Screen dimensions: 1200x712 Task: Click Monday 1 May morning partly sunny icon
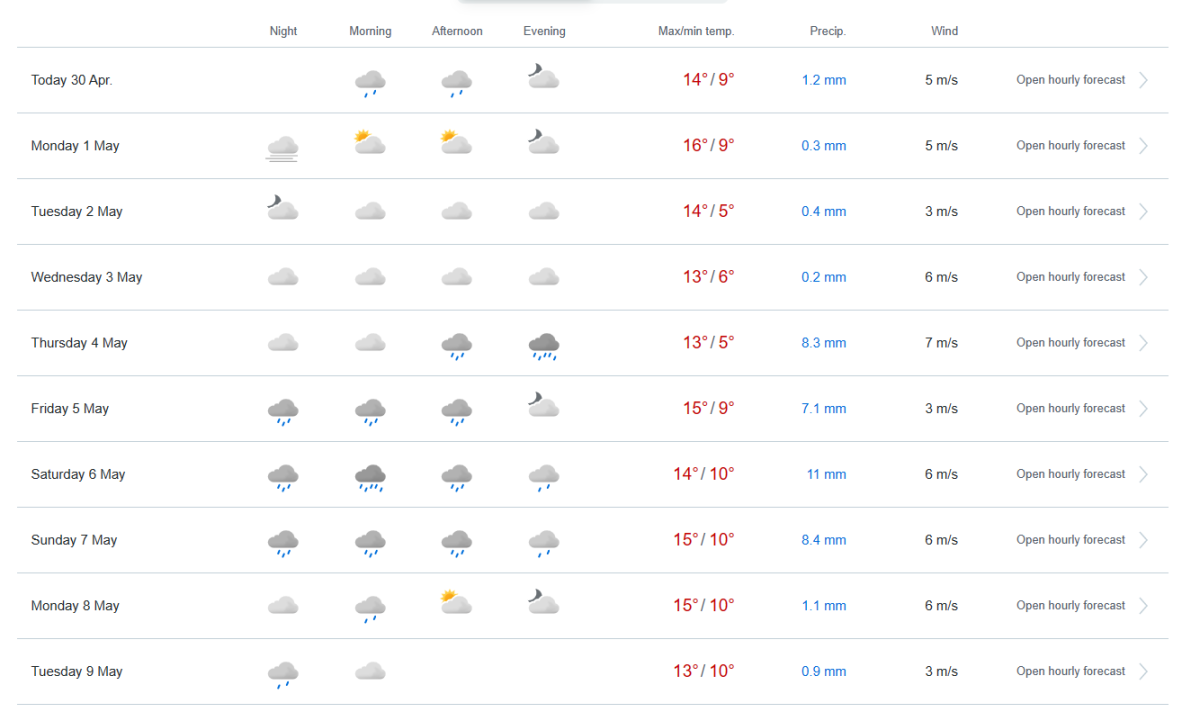[x=370, y=142]
